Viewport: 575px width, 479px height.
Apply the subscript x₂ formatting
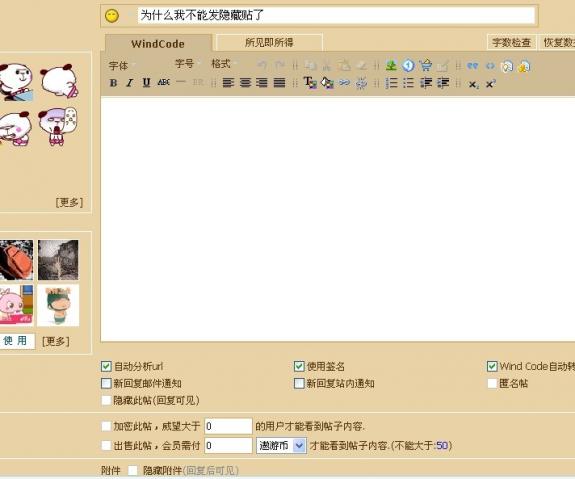click(473, 84)
